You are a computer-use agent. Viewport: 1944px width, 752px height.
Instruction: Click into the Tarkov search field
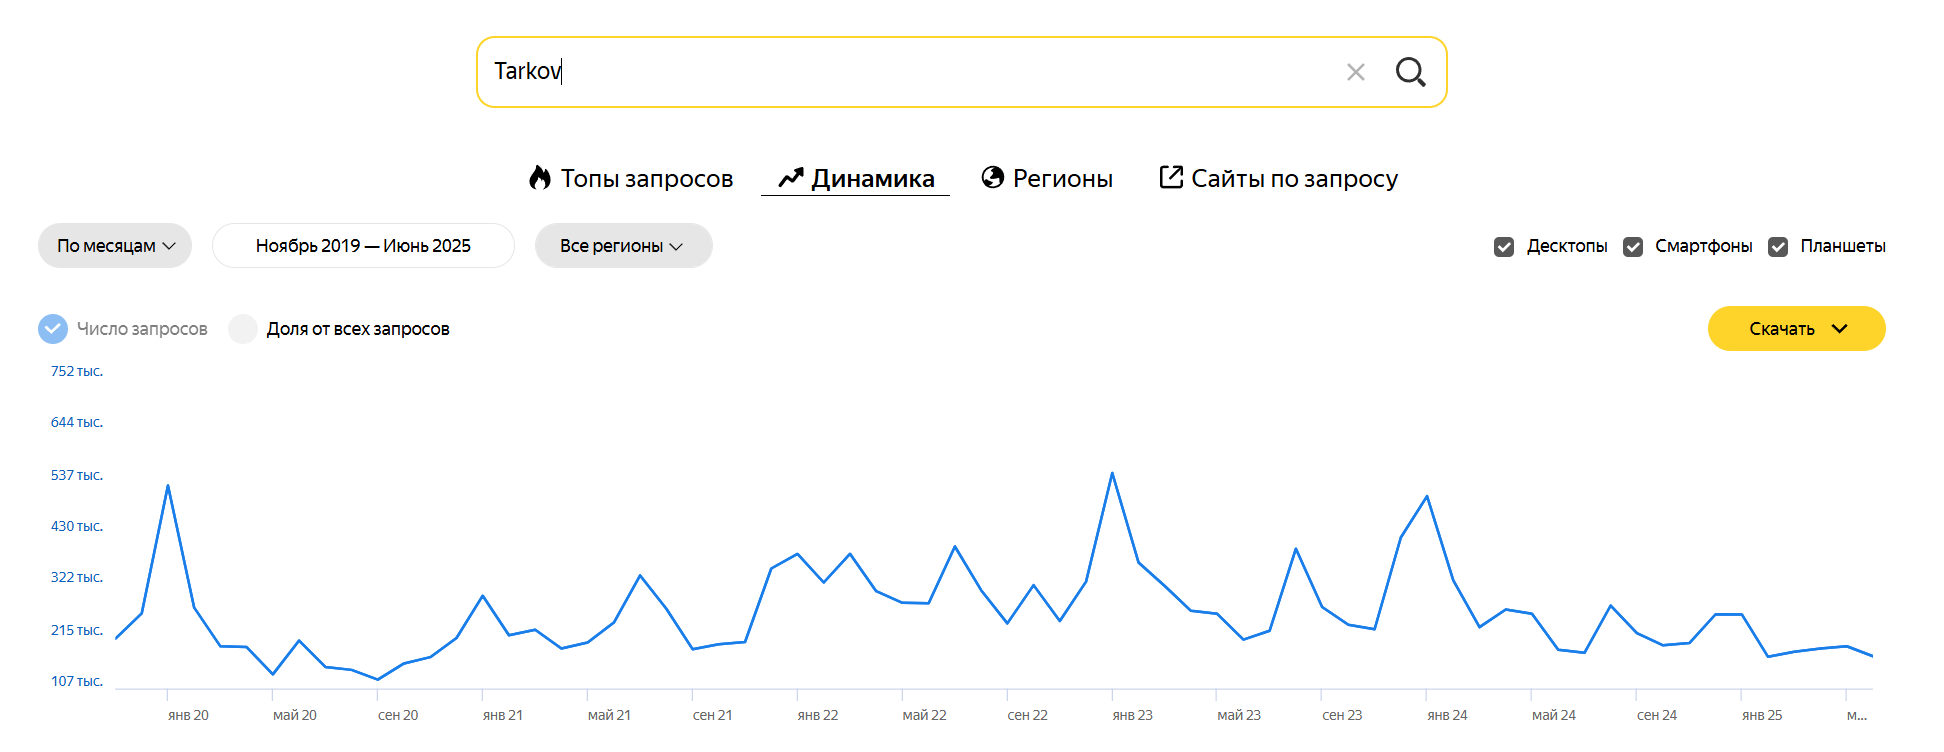[x=900, y=72]
